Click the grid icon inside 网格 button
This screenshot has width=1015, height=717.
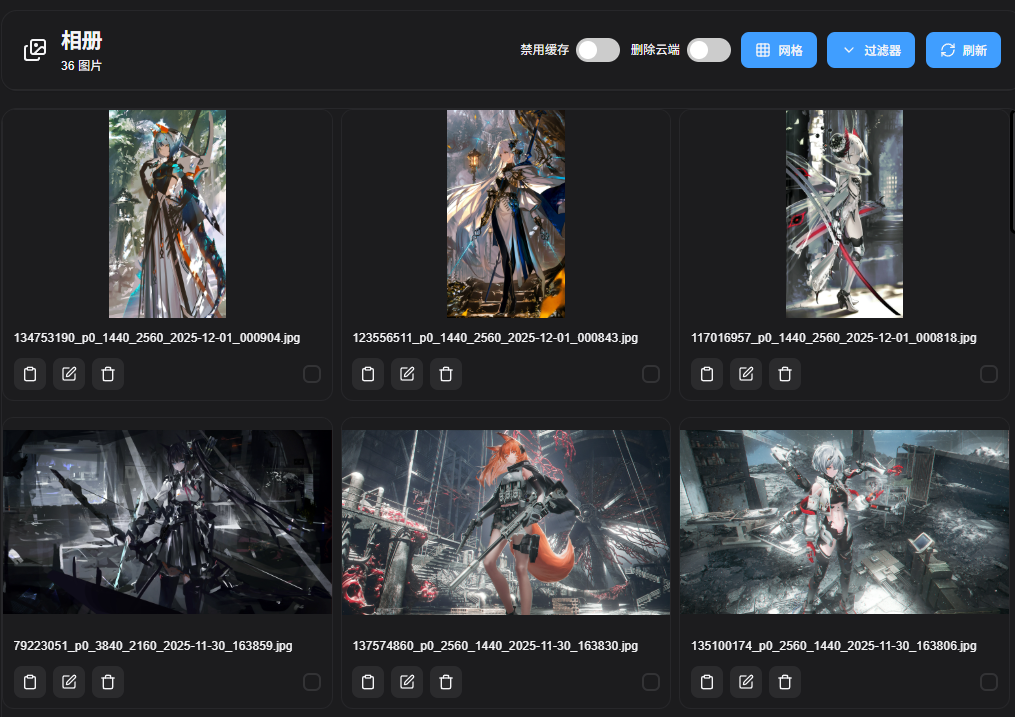[761, 49]
